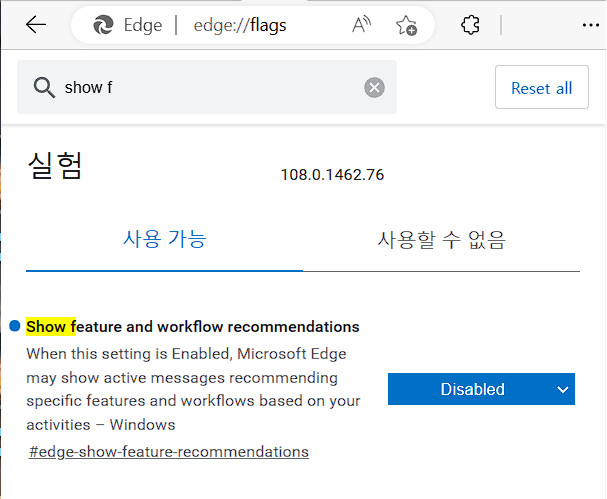607x499 pixels.
Task: Open the Settings and more menu
Action: (x=591, y=26)
